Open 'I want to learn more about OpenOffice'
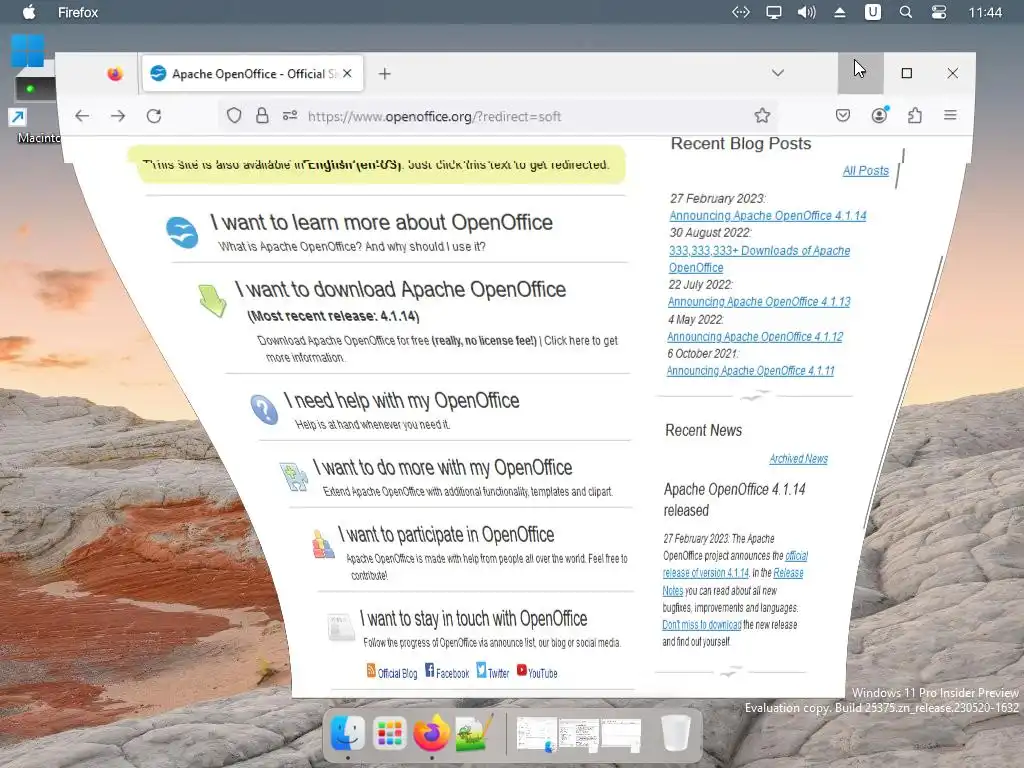This screenshot has height=768, width=1024. pyautogui.click(x=381, y=223)
